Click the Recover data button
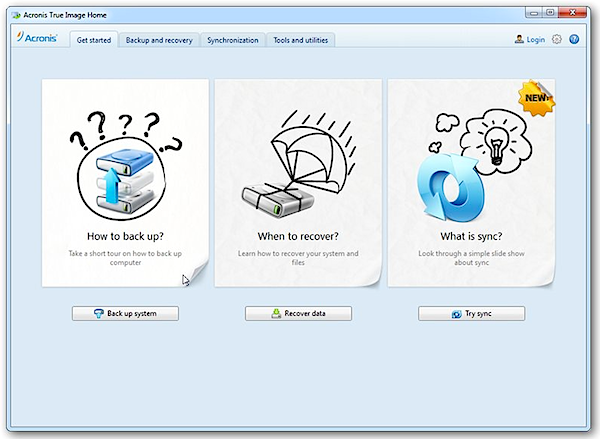This screenshot has height=439, width=600. pyautogui.click(x=298, y=313)
